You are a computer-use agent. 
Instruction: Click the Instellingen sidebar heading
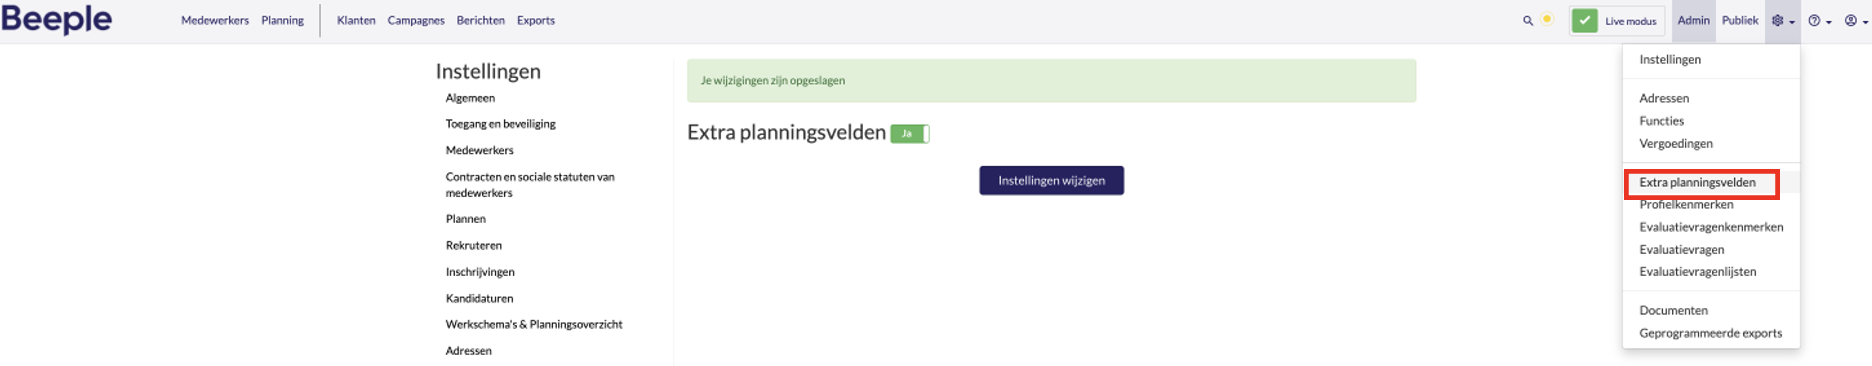coord(488,71)
